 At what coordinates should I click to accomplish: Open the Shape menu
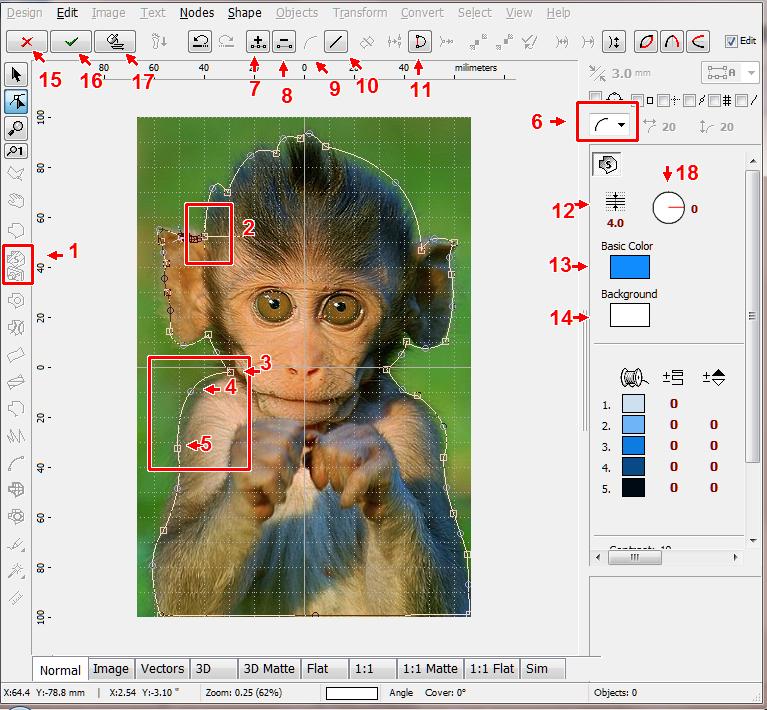tap(244, 13)
